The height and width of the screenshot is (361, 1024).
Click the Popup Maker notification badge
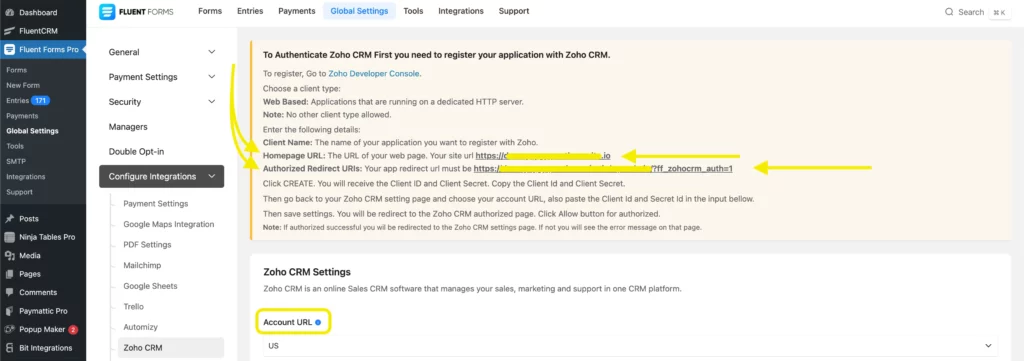[x=73, y=330]
